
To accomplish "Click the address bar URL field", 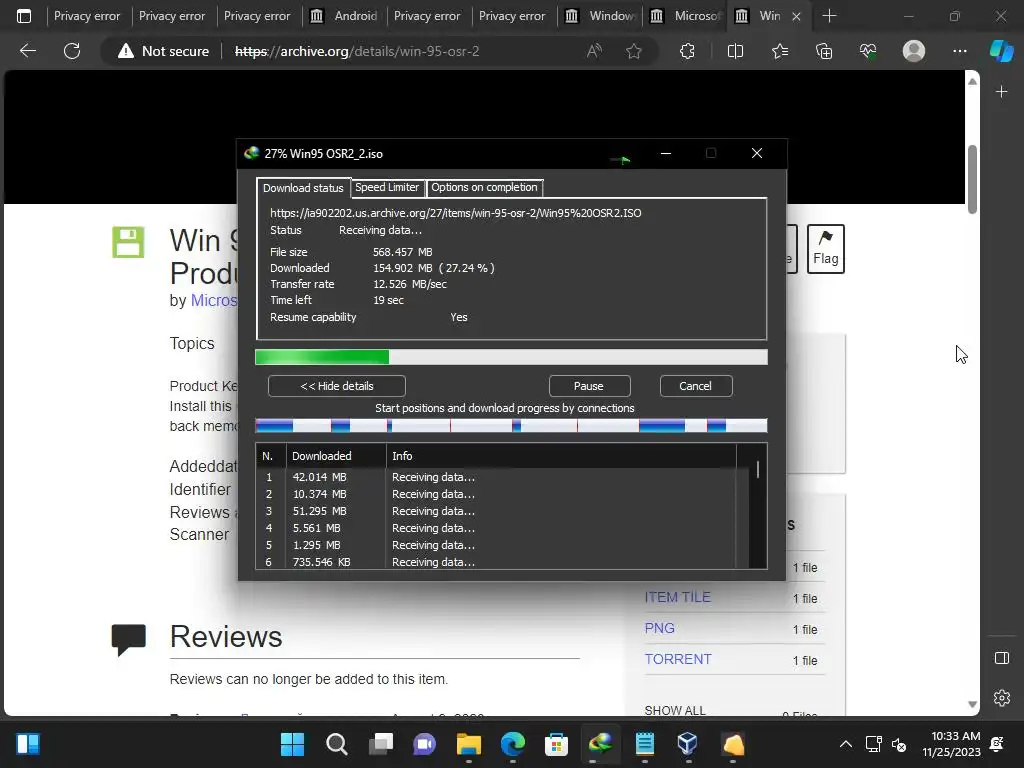I will (x=357, y=51).
